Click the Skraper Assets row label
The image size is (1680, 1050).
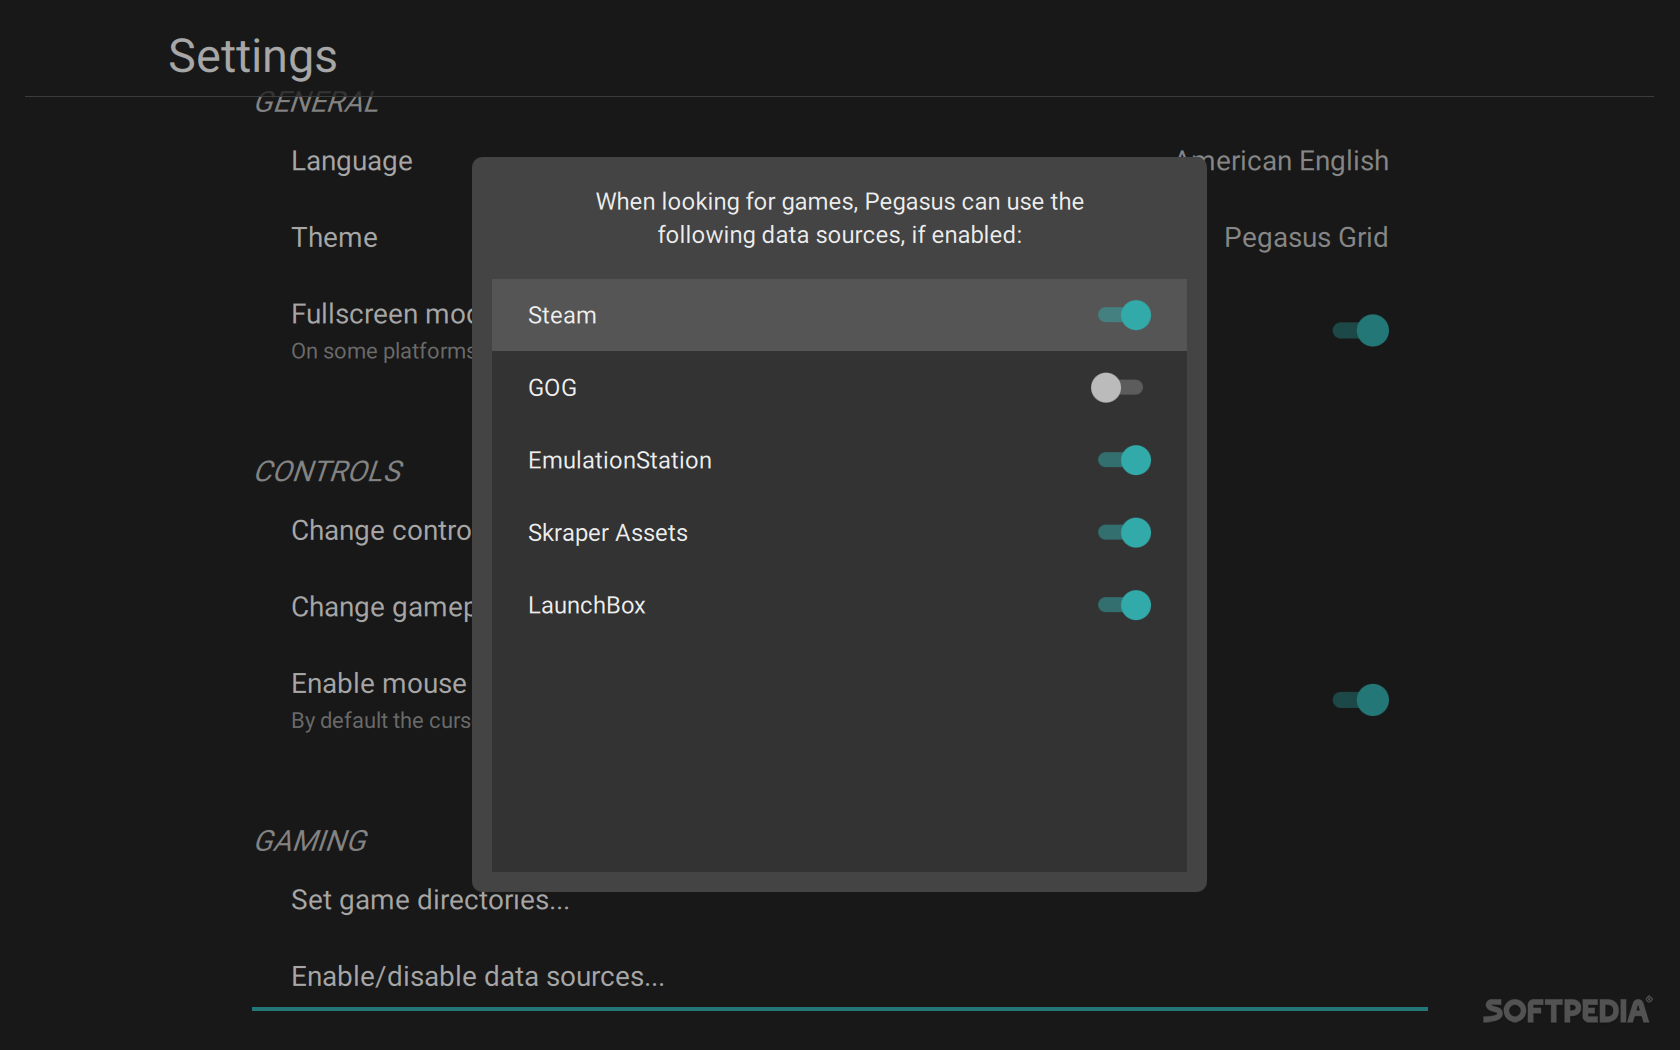(608, 533)
